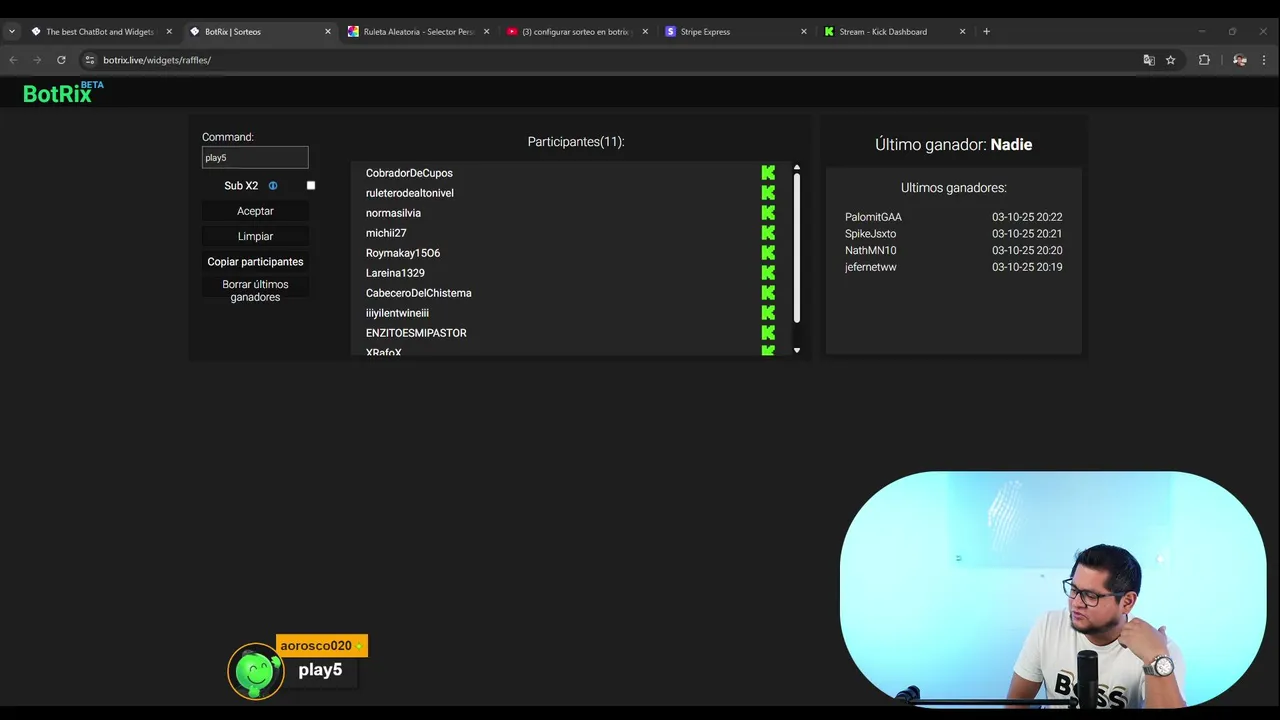Go back with the browser back arrow

point(14,60)
